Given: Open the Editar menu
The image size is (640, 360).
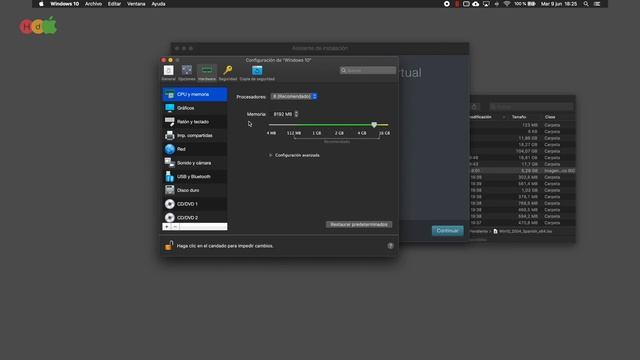Looking at the screenshot, I should tap(114, 4).
